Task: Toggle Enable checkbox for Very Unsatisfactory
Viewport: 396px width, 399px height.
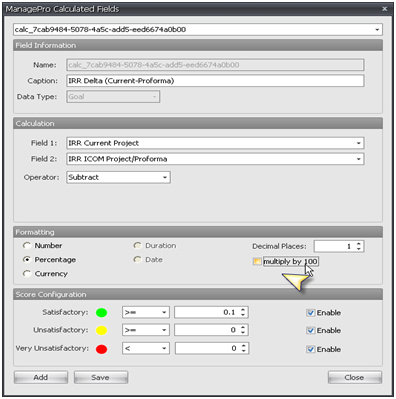Action: (x=310, y=349)
